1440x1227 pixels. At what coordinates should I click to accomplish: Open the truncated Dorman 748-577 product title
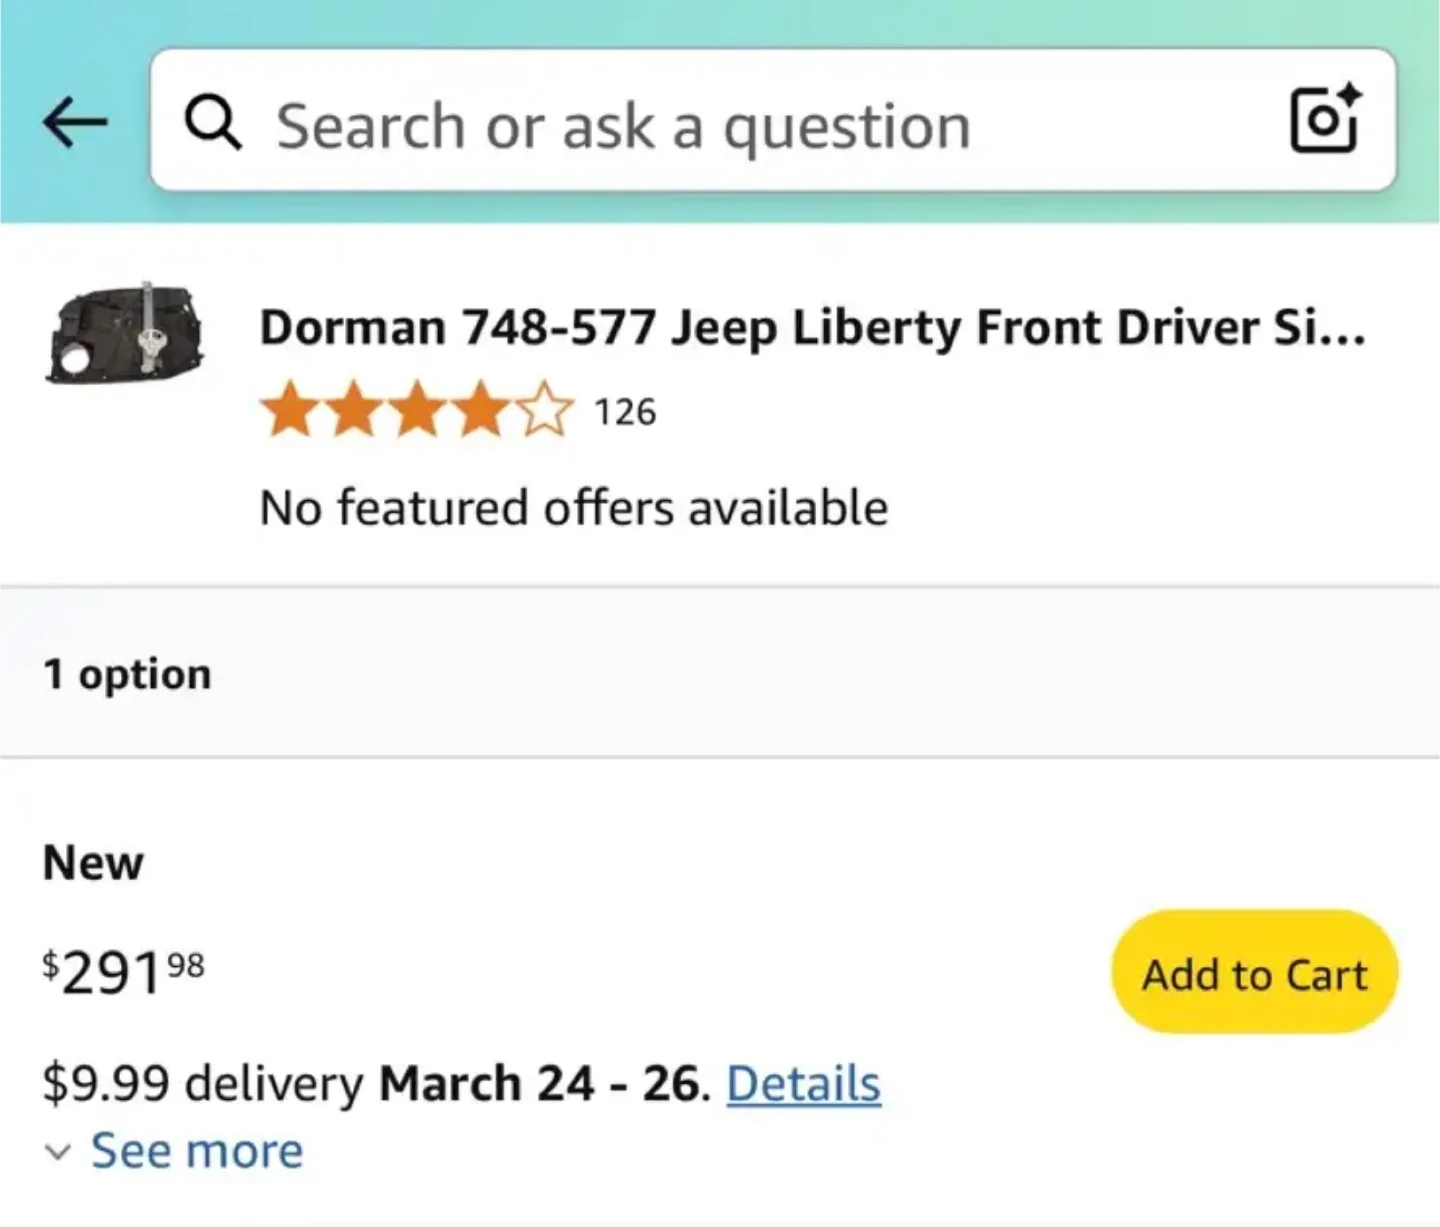coord(813,326)
